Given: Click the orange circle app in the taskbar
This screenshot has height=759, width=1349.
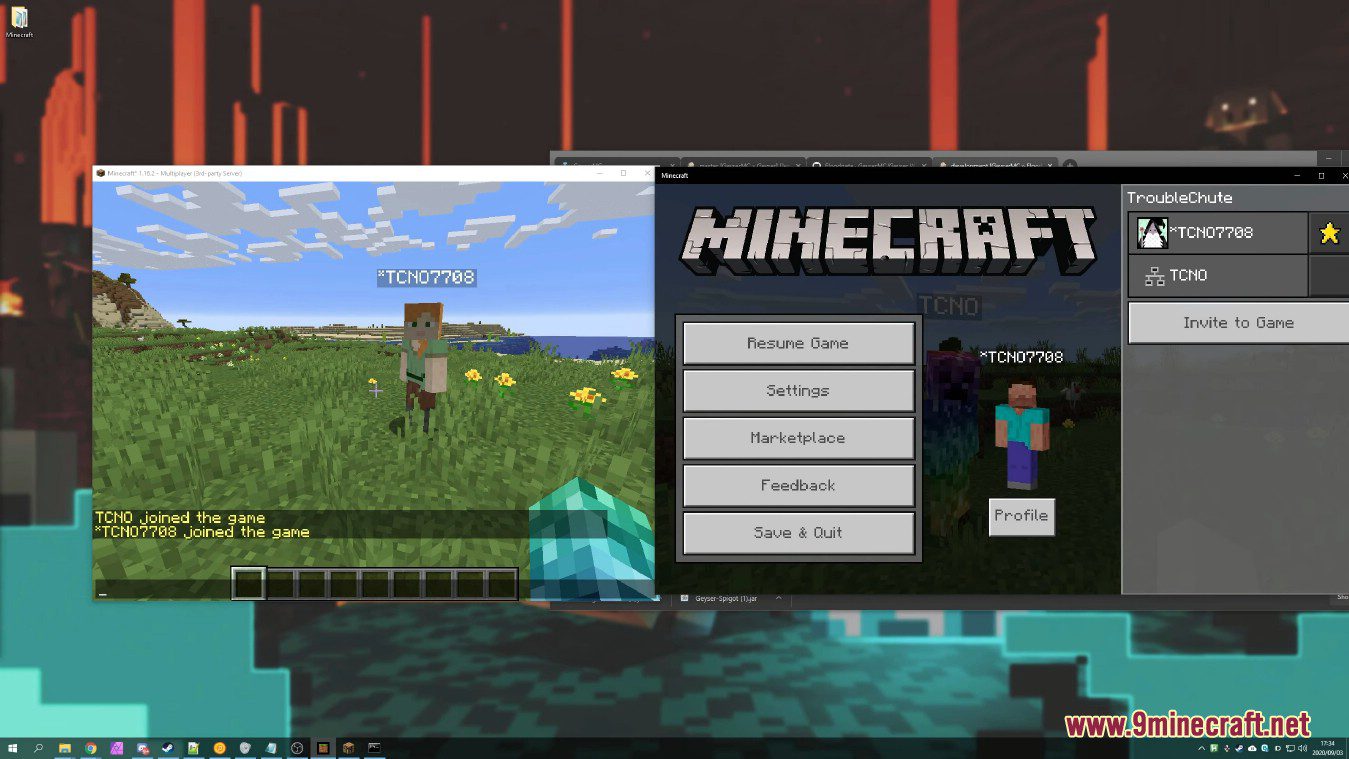Looking at the screenshot, I should pyautogui.click(x=220, y=748).
